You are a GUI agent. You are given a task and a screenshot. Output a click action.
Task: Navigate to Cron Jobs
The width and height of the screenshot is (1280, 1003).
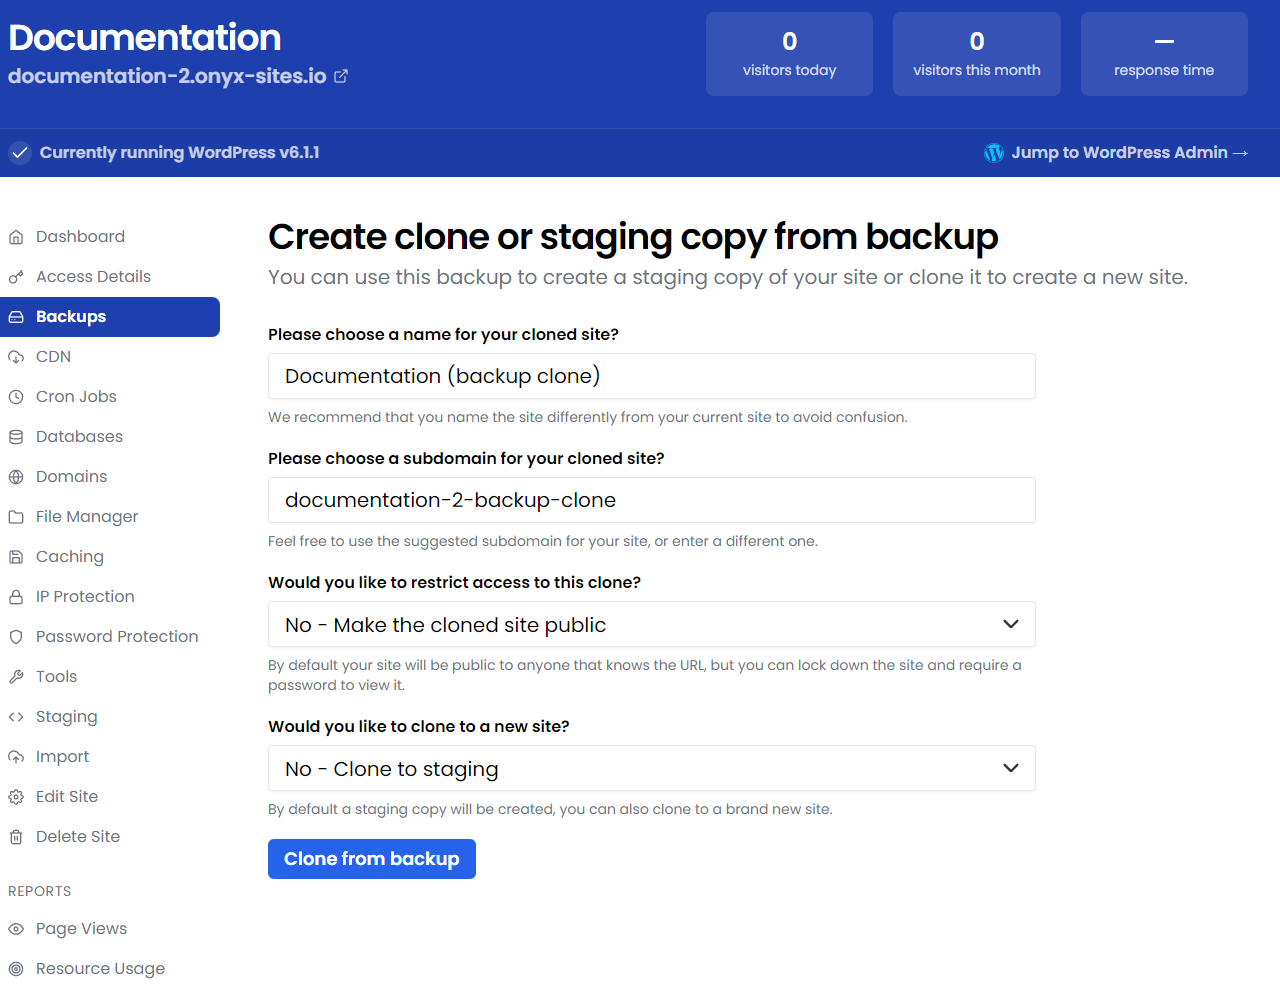[110, 397]
